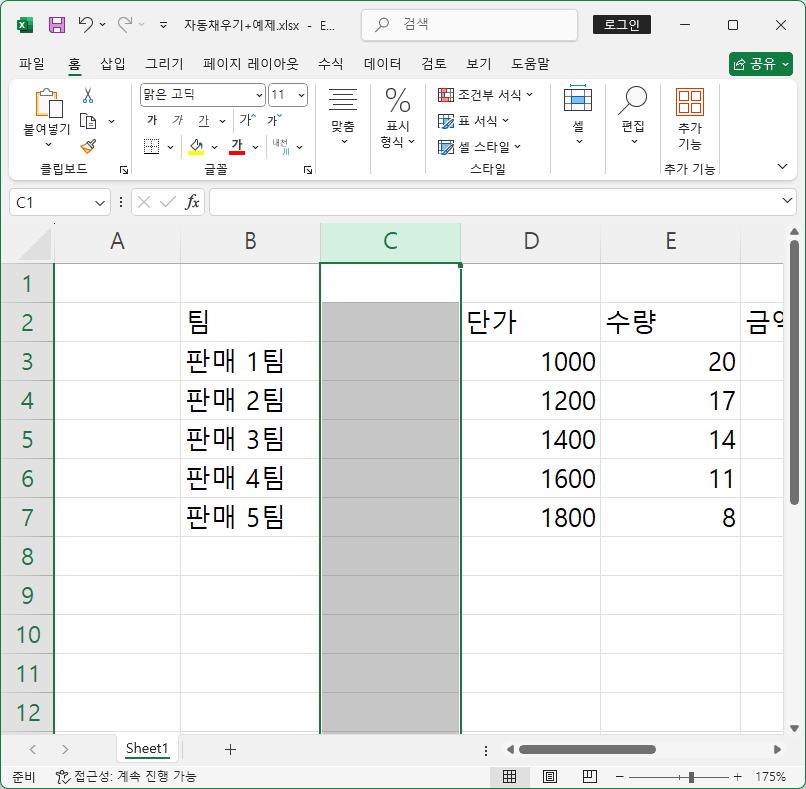806x789 pixels.
Task: Click the 접근성 accessibility status
Action: 126,776
